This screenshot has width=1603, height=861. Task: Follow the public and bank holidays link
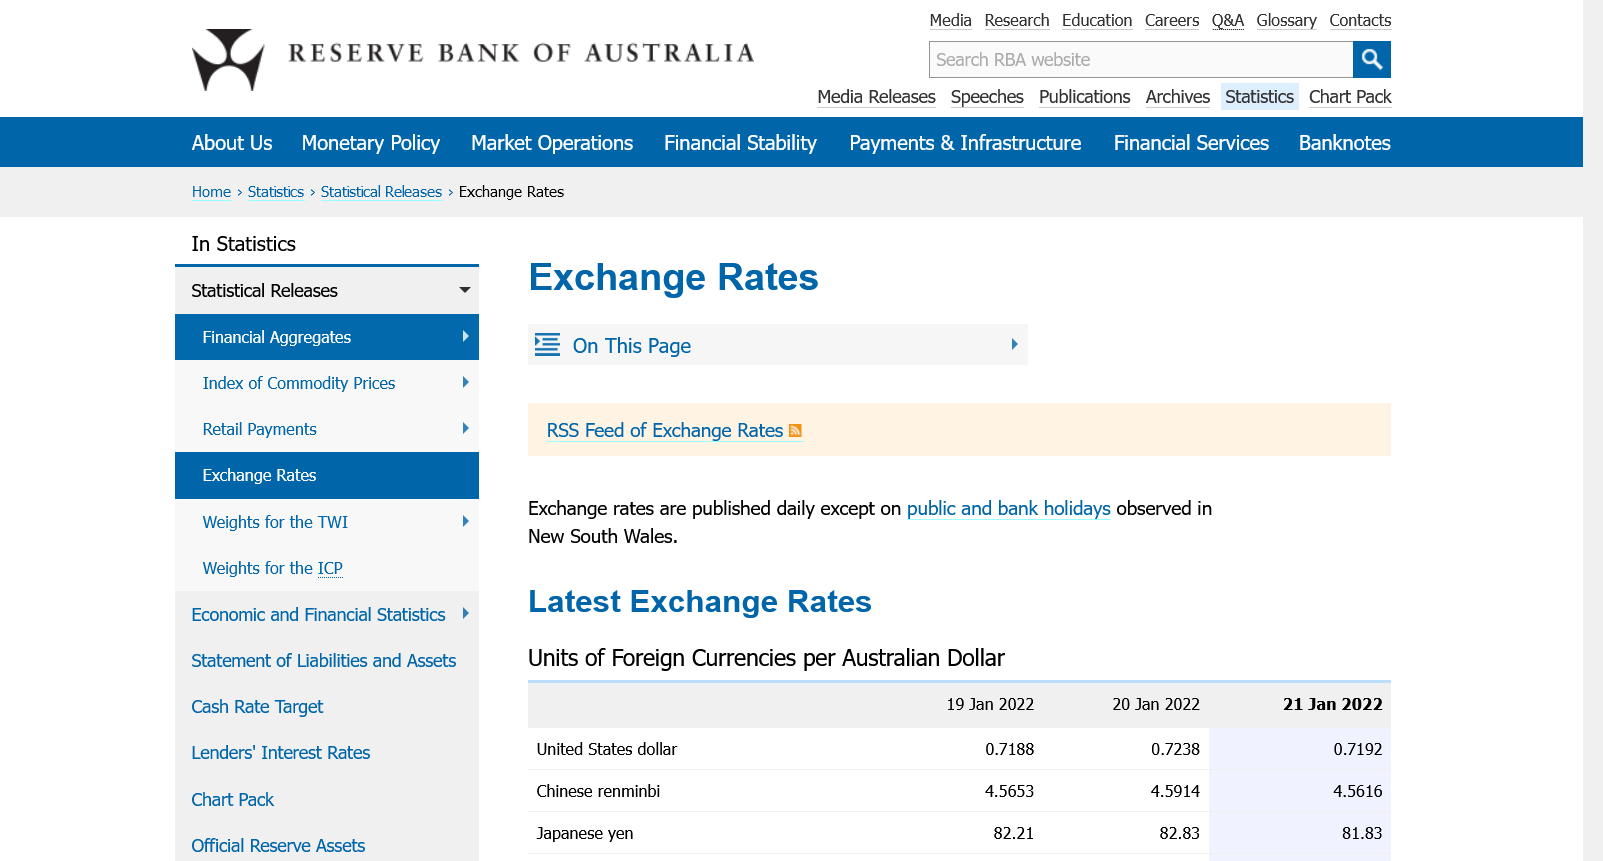(1008, 509)
